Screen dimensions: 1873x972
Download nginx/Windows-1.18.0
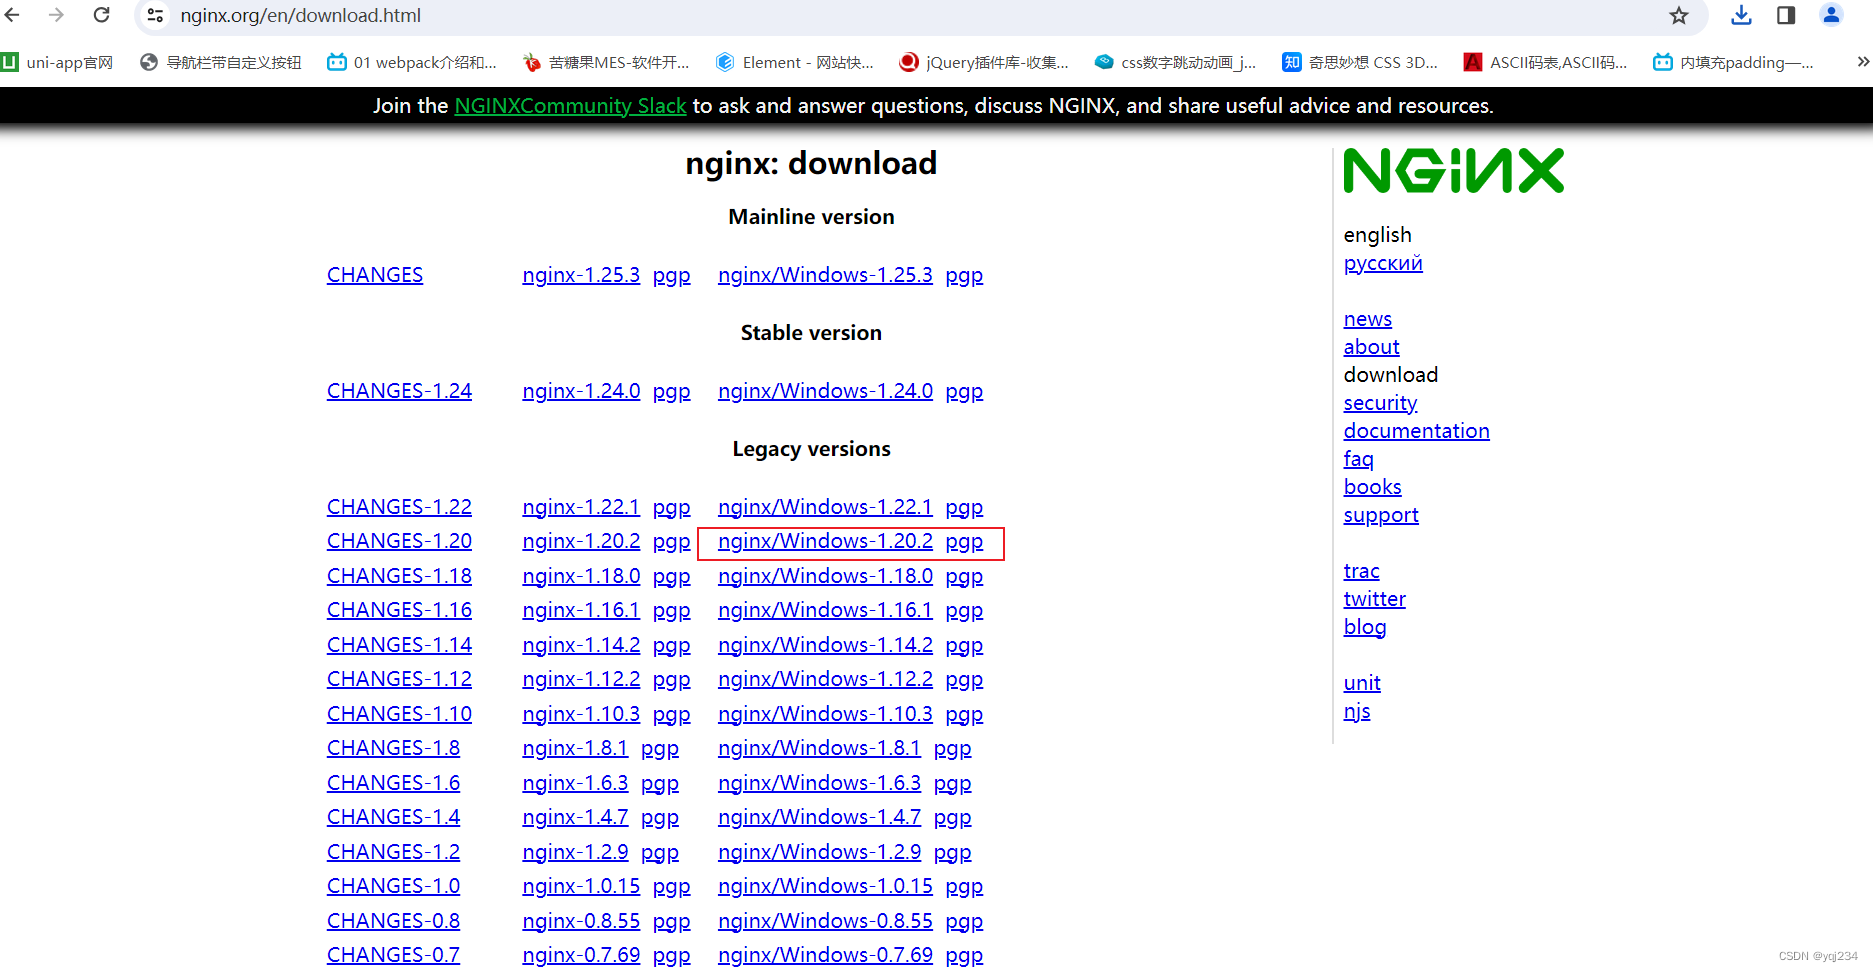point(825,576)
